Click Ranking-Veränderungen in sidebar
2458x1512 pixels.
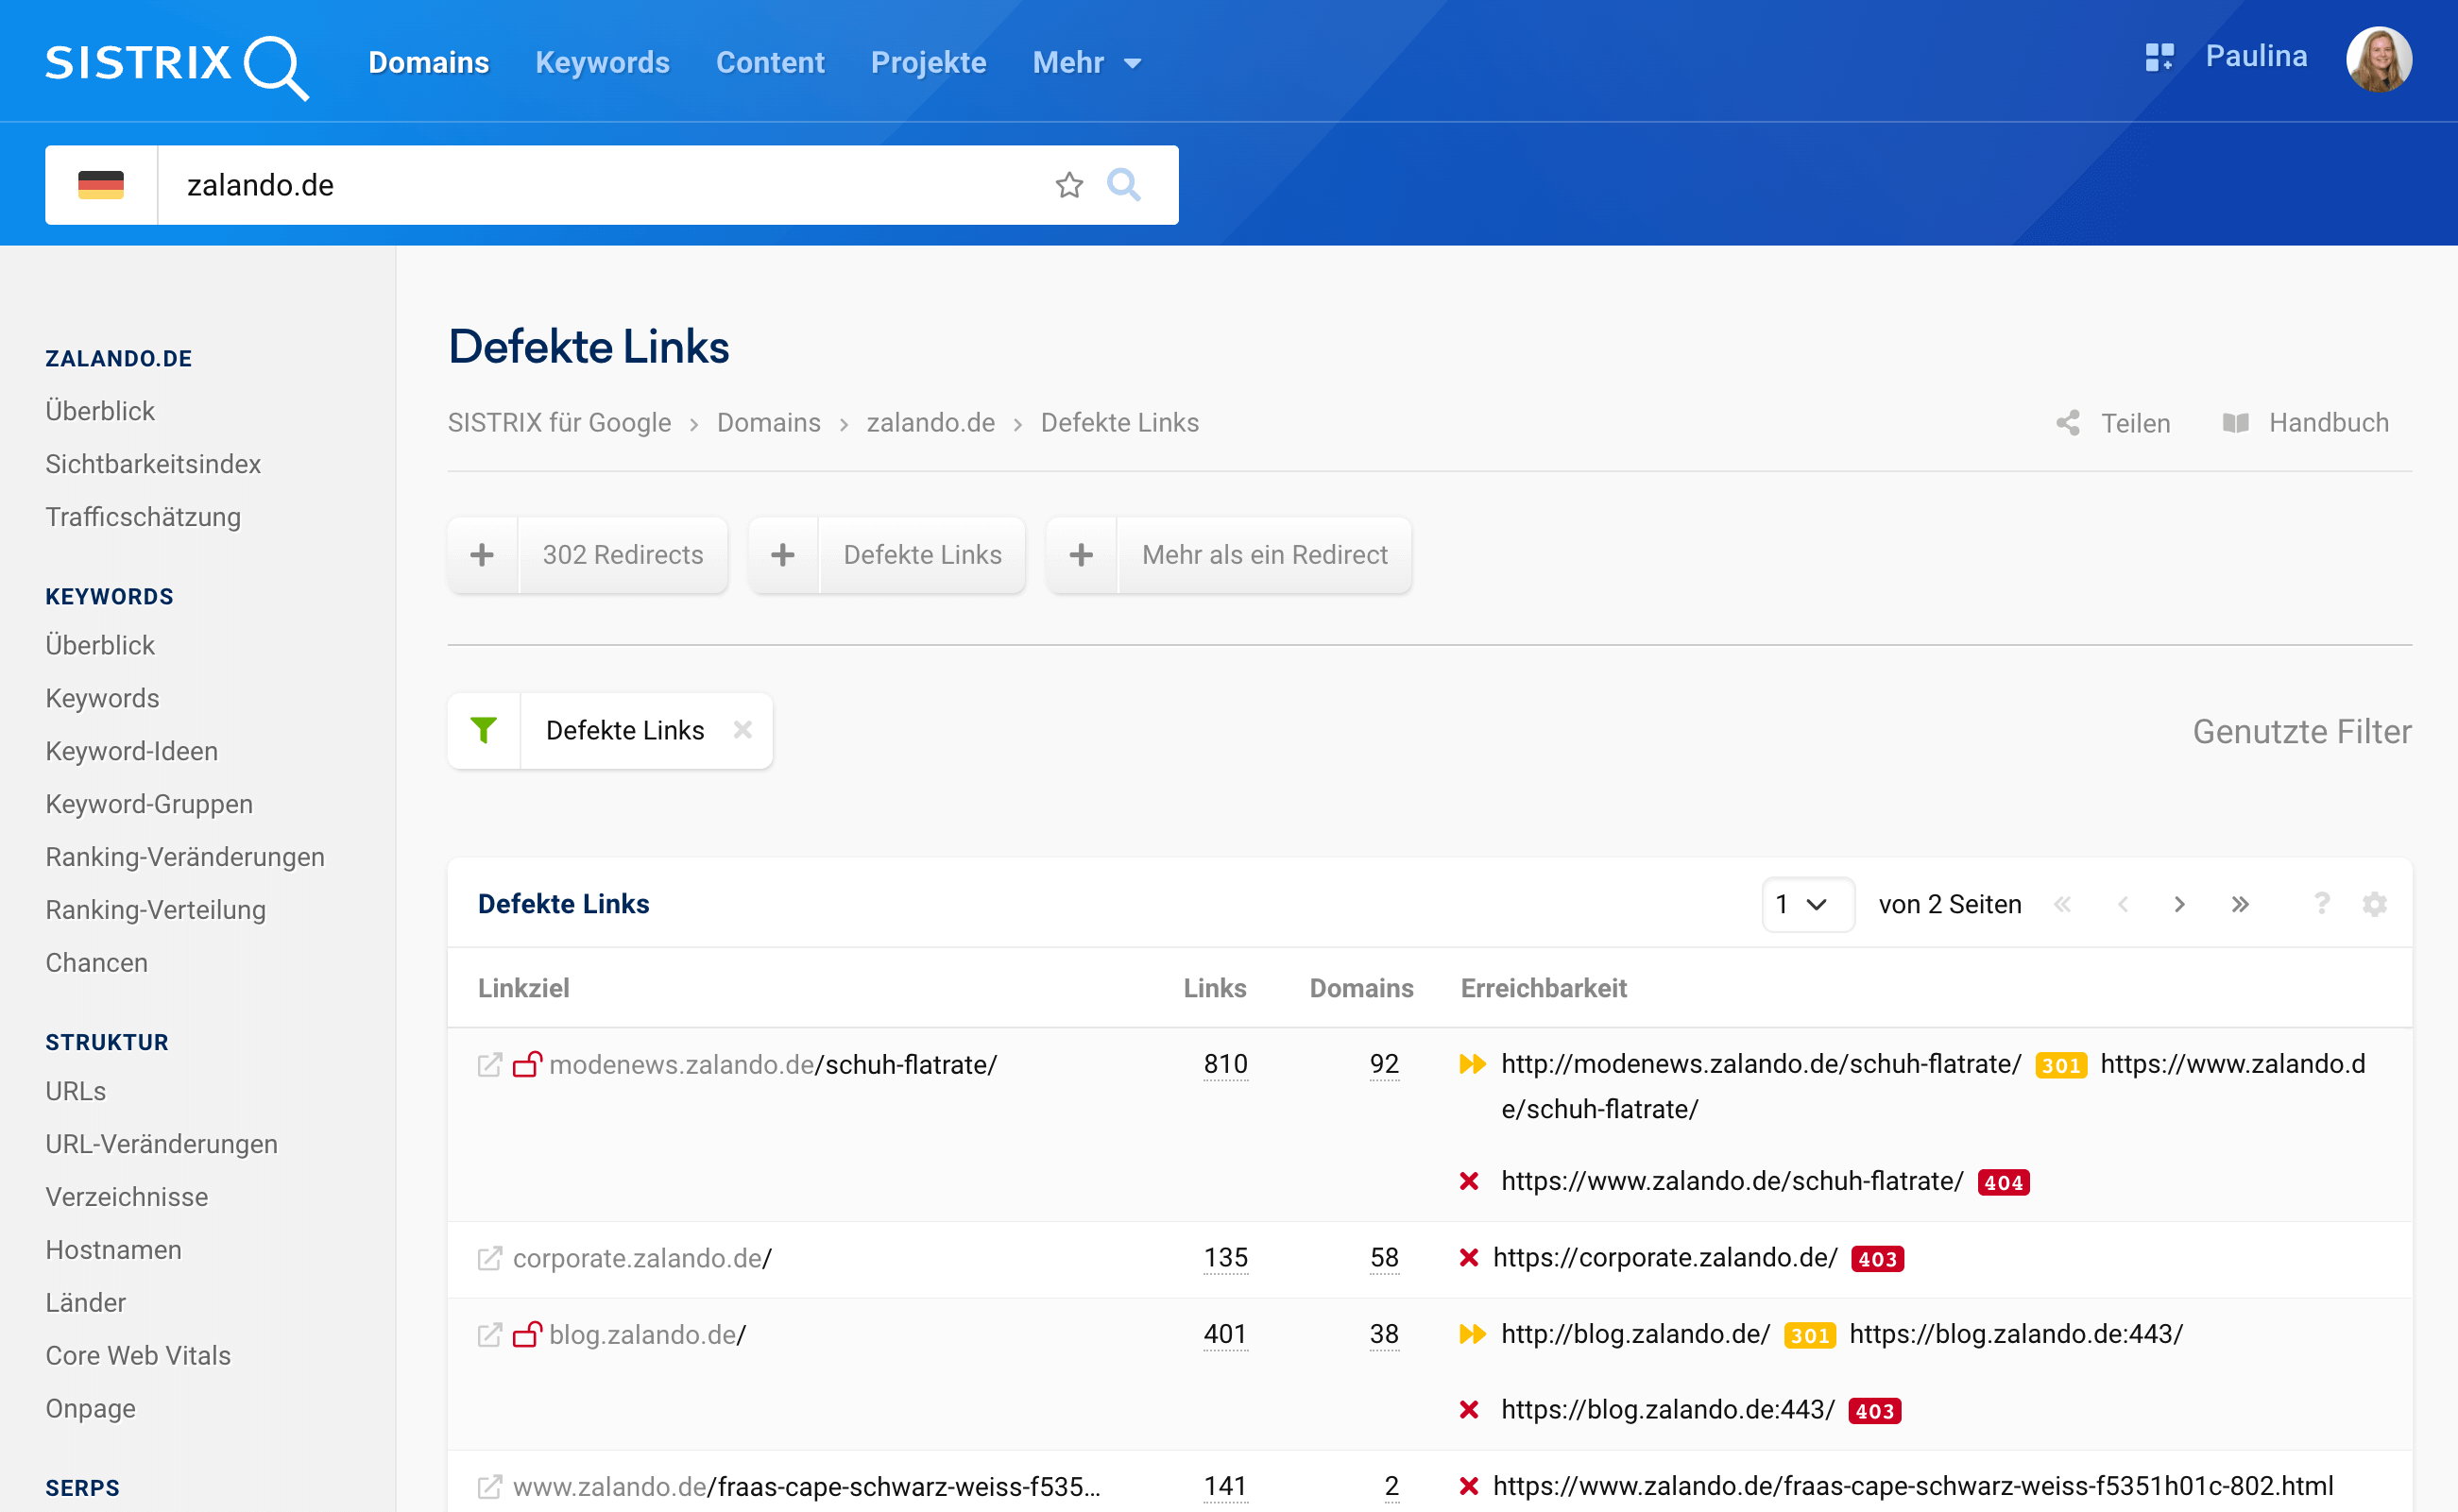[x=184, y=856]
